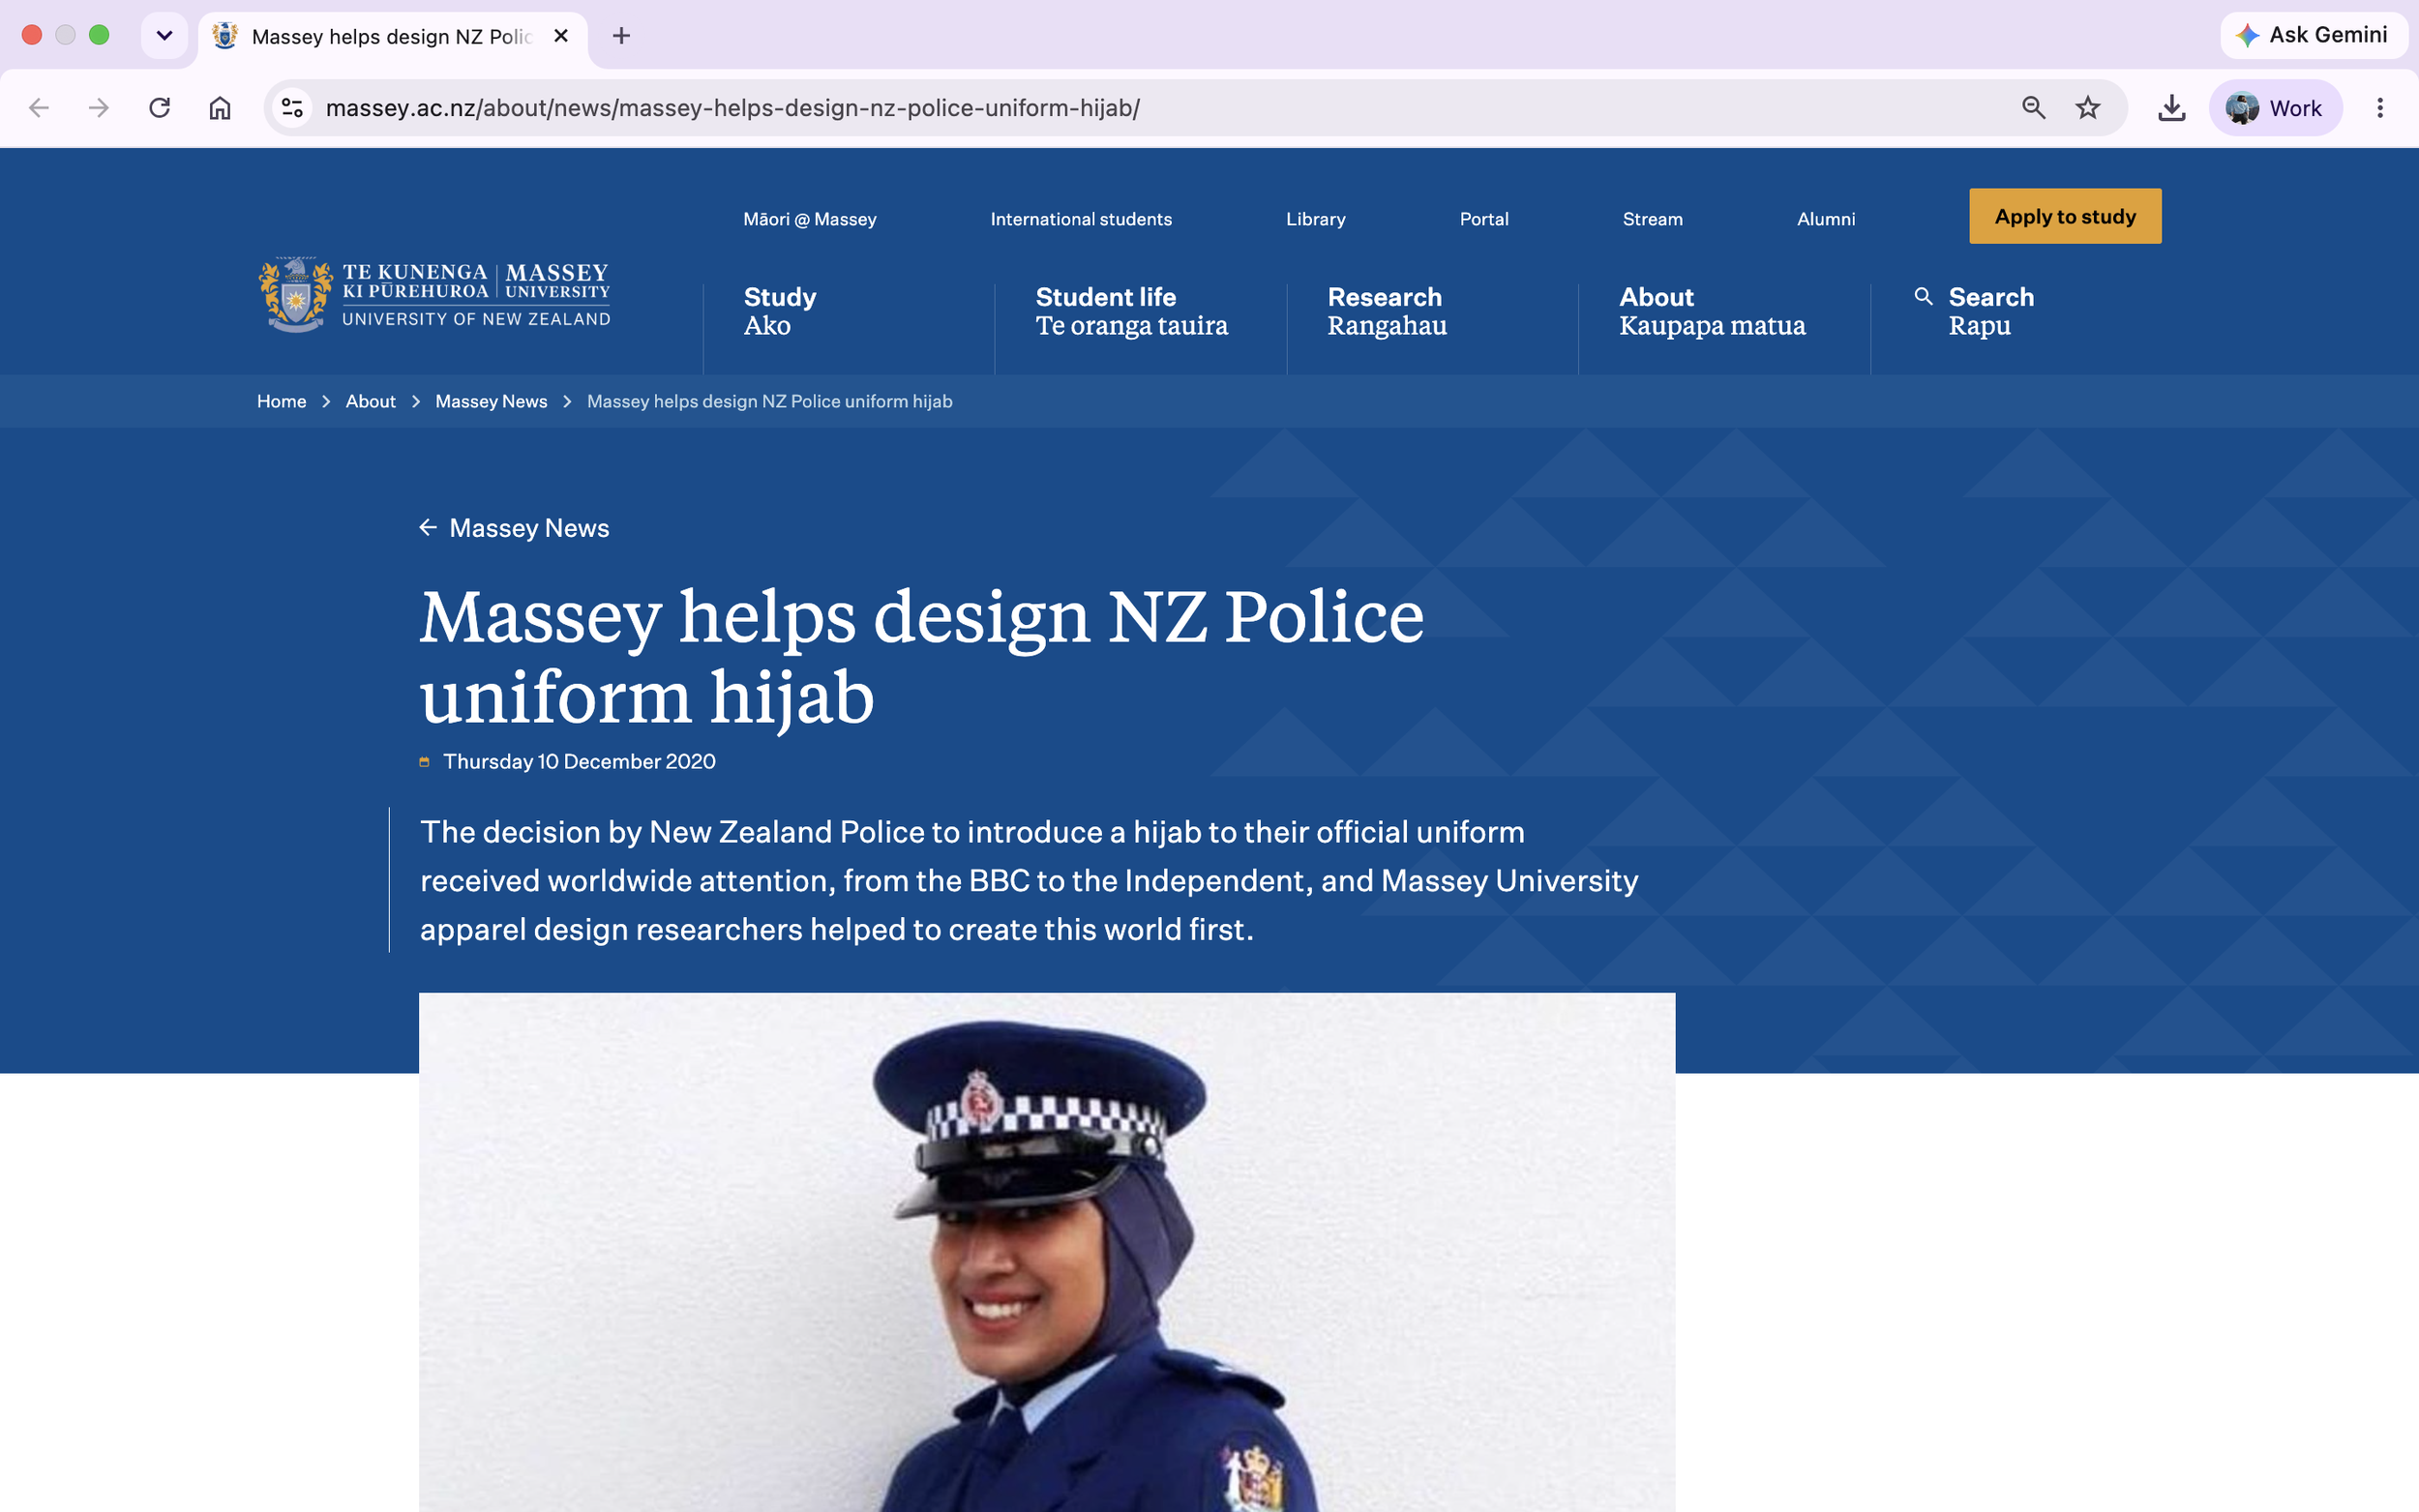This screenshot has height=1512, width=2419.
Task: Go back via the Massey News arrow link
Action: (x=514, y=528)
